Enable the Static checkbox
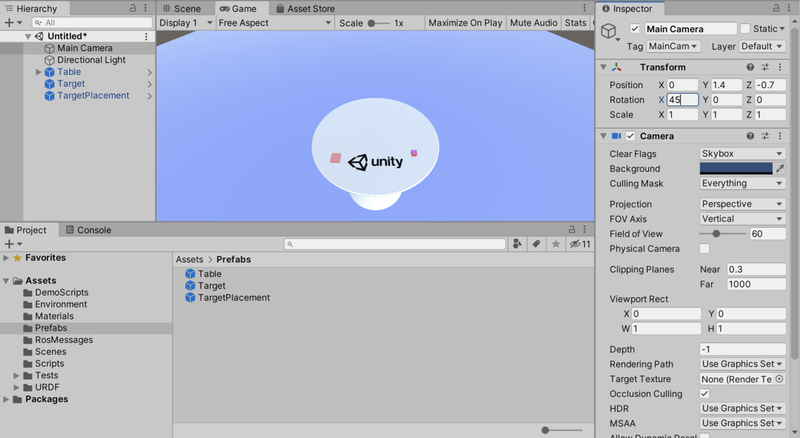This screenshot has width=800, height=438. click(x=745, y=29)
